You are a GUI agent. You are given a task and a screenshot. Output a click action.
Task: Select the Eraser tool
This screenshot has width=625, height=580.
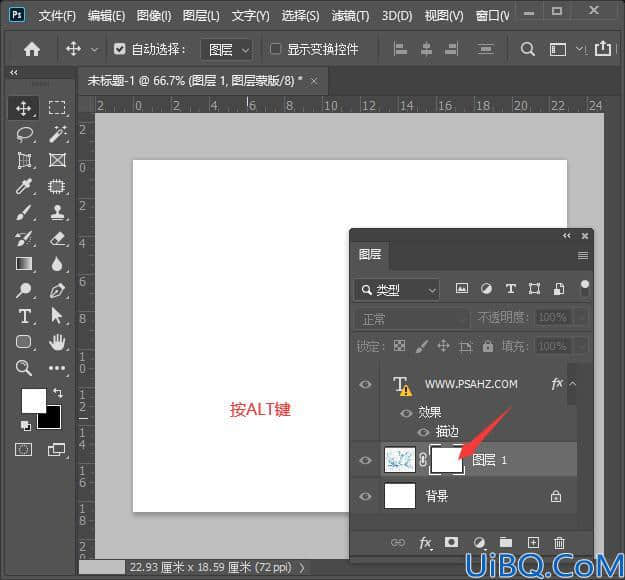[x=57, y=238]
